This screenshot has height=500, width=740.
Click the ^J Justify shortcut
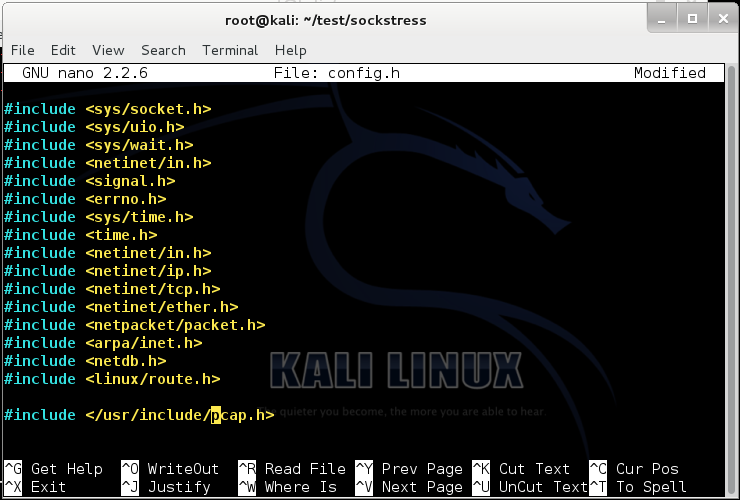[x=166, y=487]
